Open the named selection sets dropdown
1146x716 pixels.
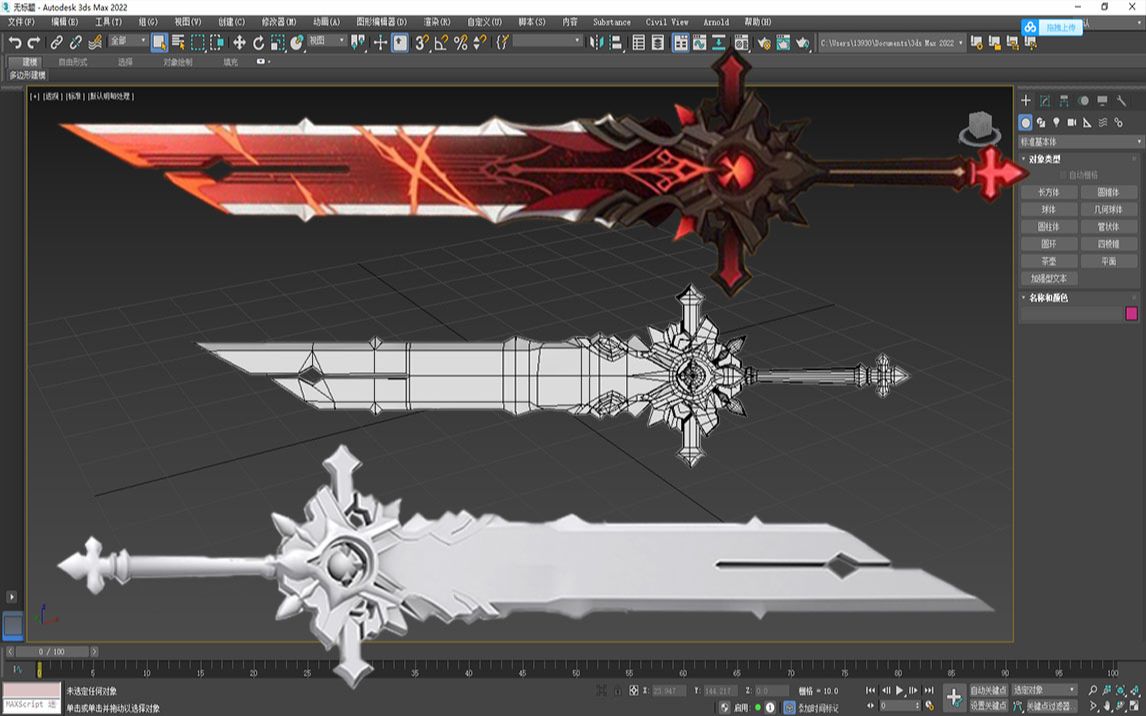click(547, 42)
